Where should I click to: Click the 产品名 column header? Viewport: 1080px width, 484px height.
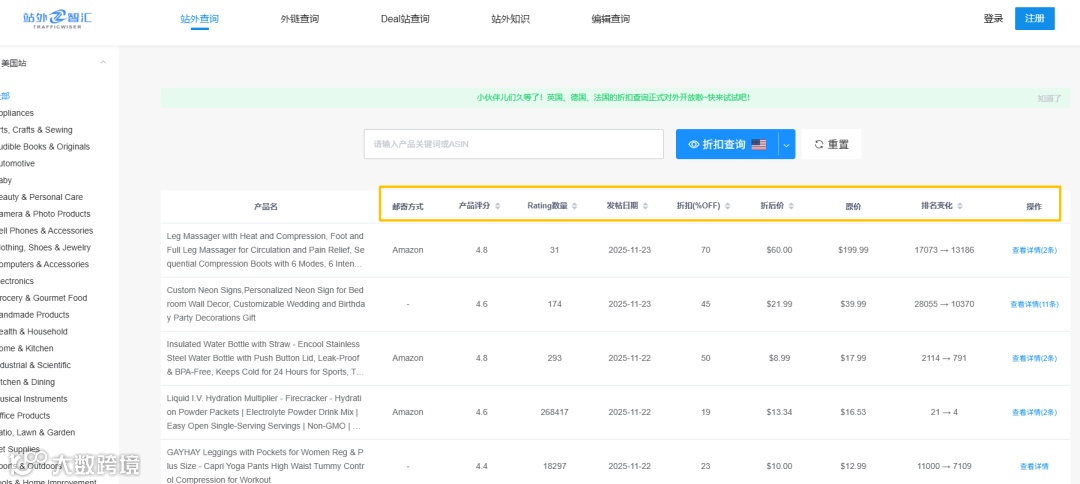pos(266,207)
